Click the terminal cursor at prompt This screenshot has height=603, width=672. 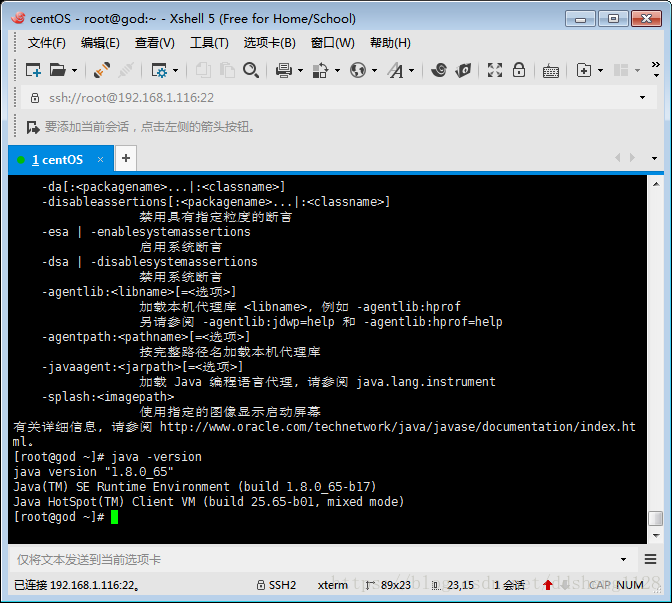click(x=114, y=517)
